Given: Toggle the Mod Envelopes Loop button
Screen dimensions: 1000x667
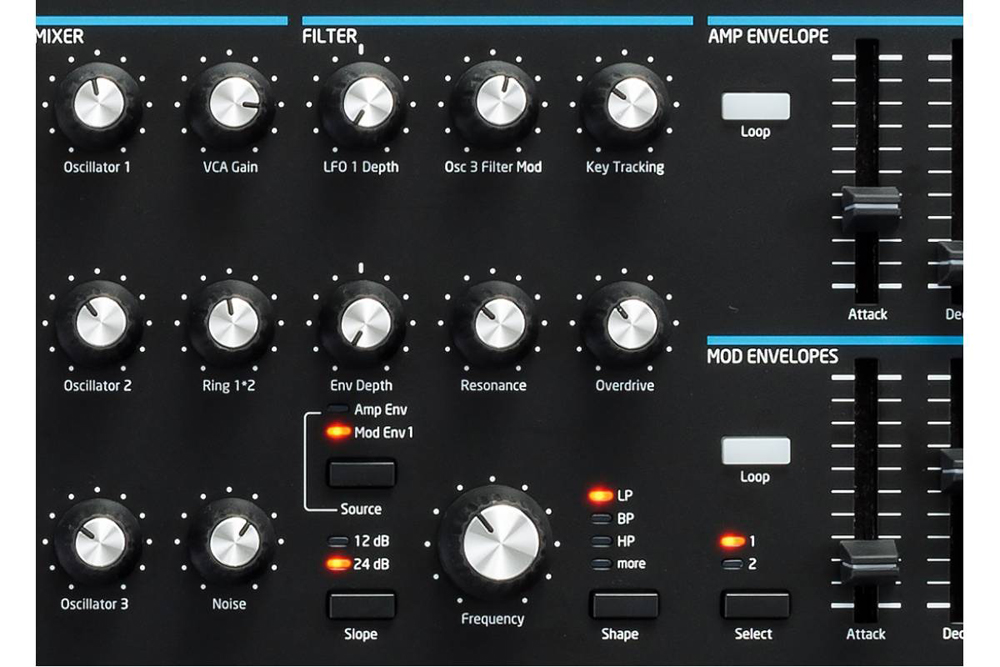Looking at the screenshot, I should [755, 451].
